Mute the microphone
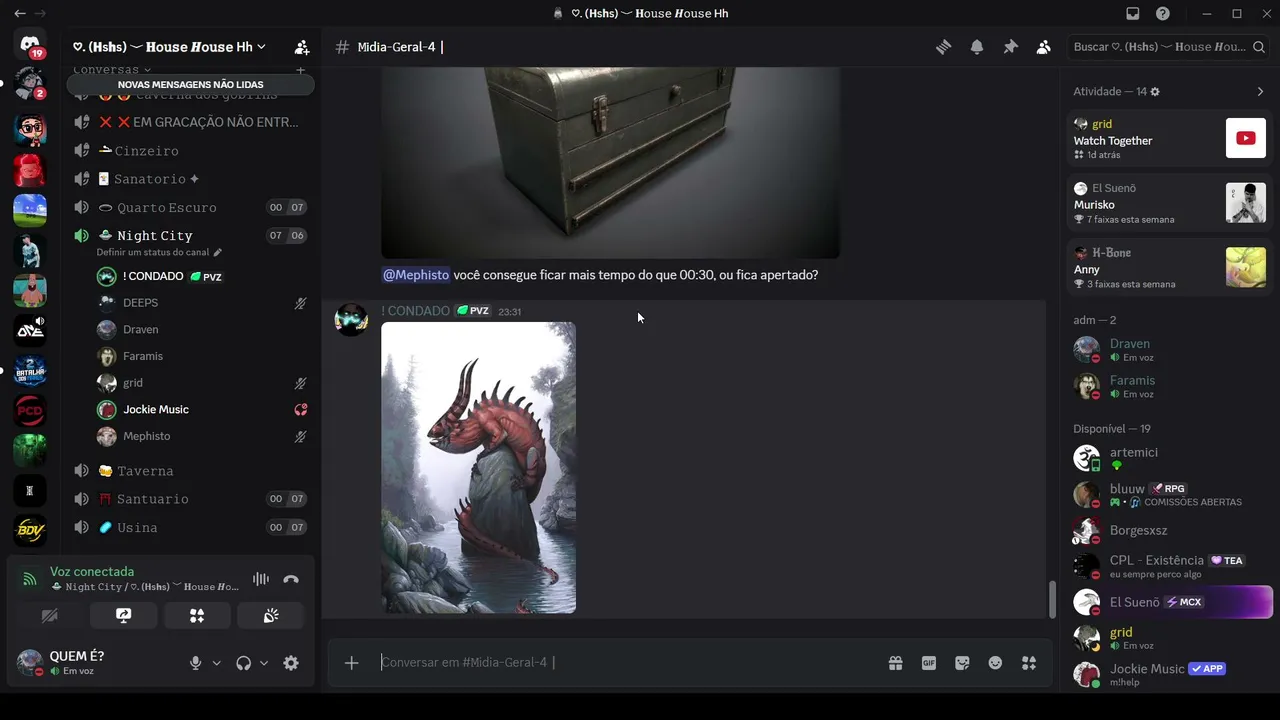The image size is (1280, 720). click(195, 663)
